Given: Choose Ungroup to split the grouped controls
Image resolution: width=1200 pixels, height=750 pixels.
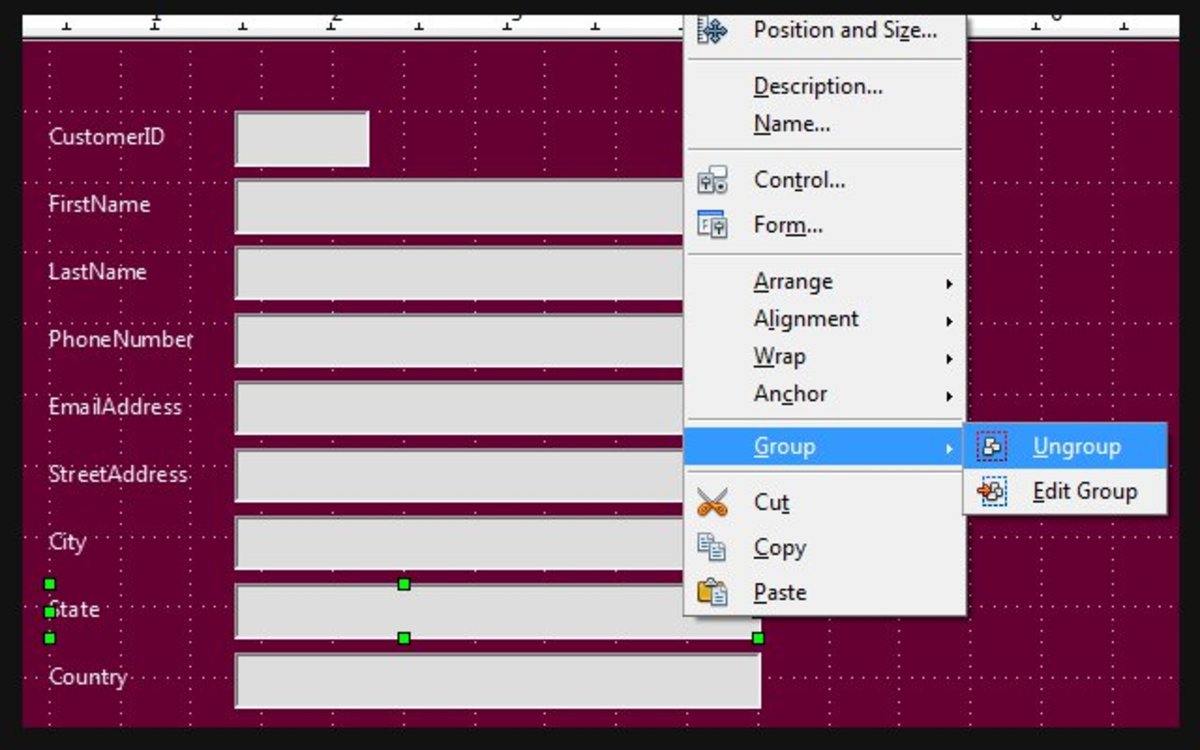Looking at the screenshot, I should click(1077, 446).
